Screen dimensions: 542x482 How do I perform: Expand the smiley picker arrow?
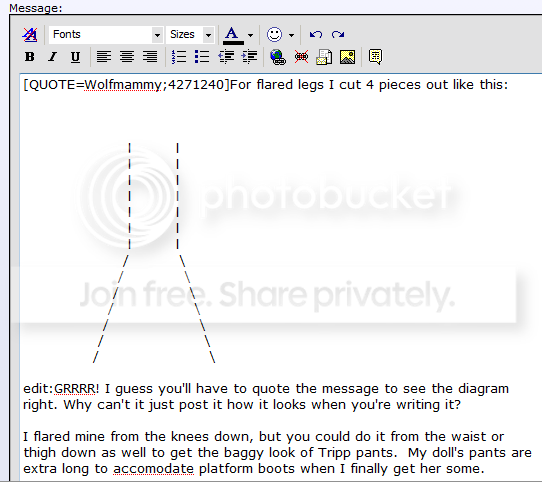click(291, 35)
